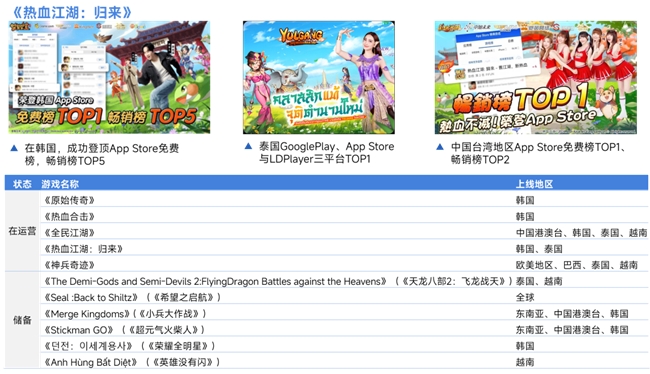Click the region 全球
The width and height of the screenshot is (650, 374).
525,297
